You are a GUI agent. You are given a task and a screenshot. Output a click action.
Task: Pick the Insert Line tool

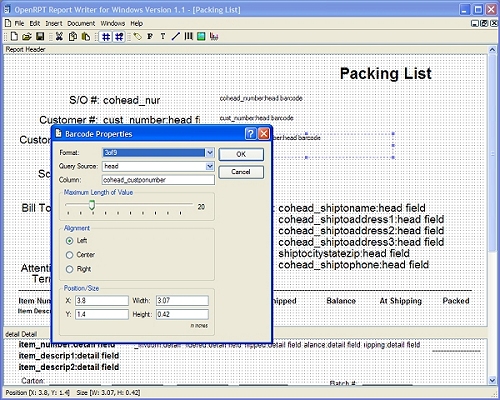click(176, 36)
